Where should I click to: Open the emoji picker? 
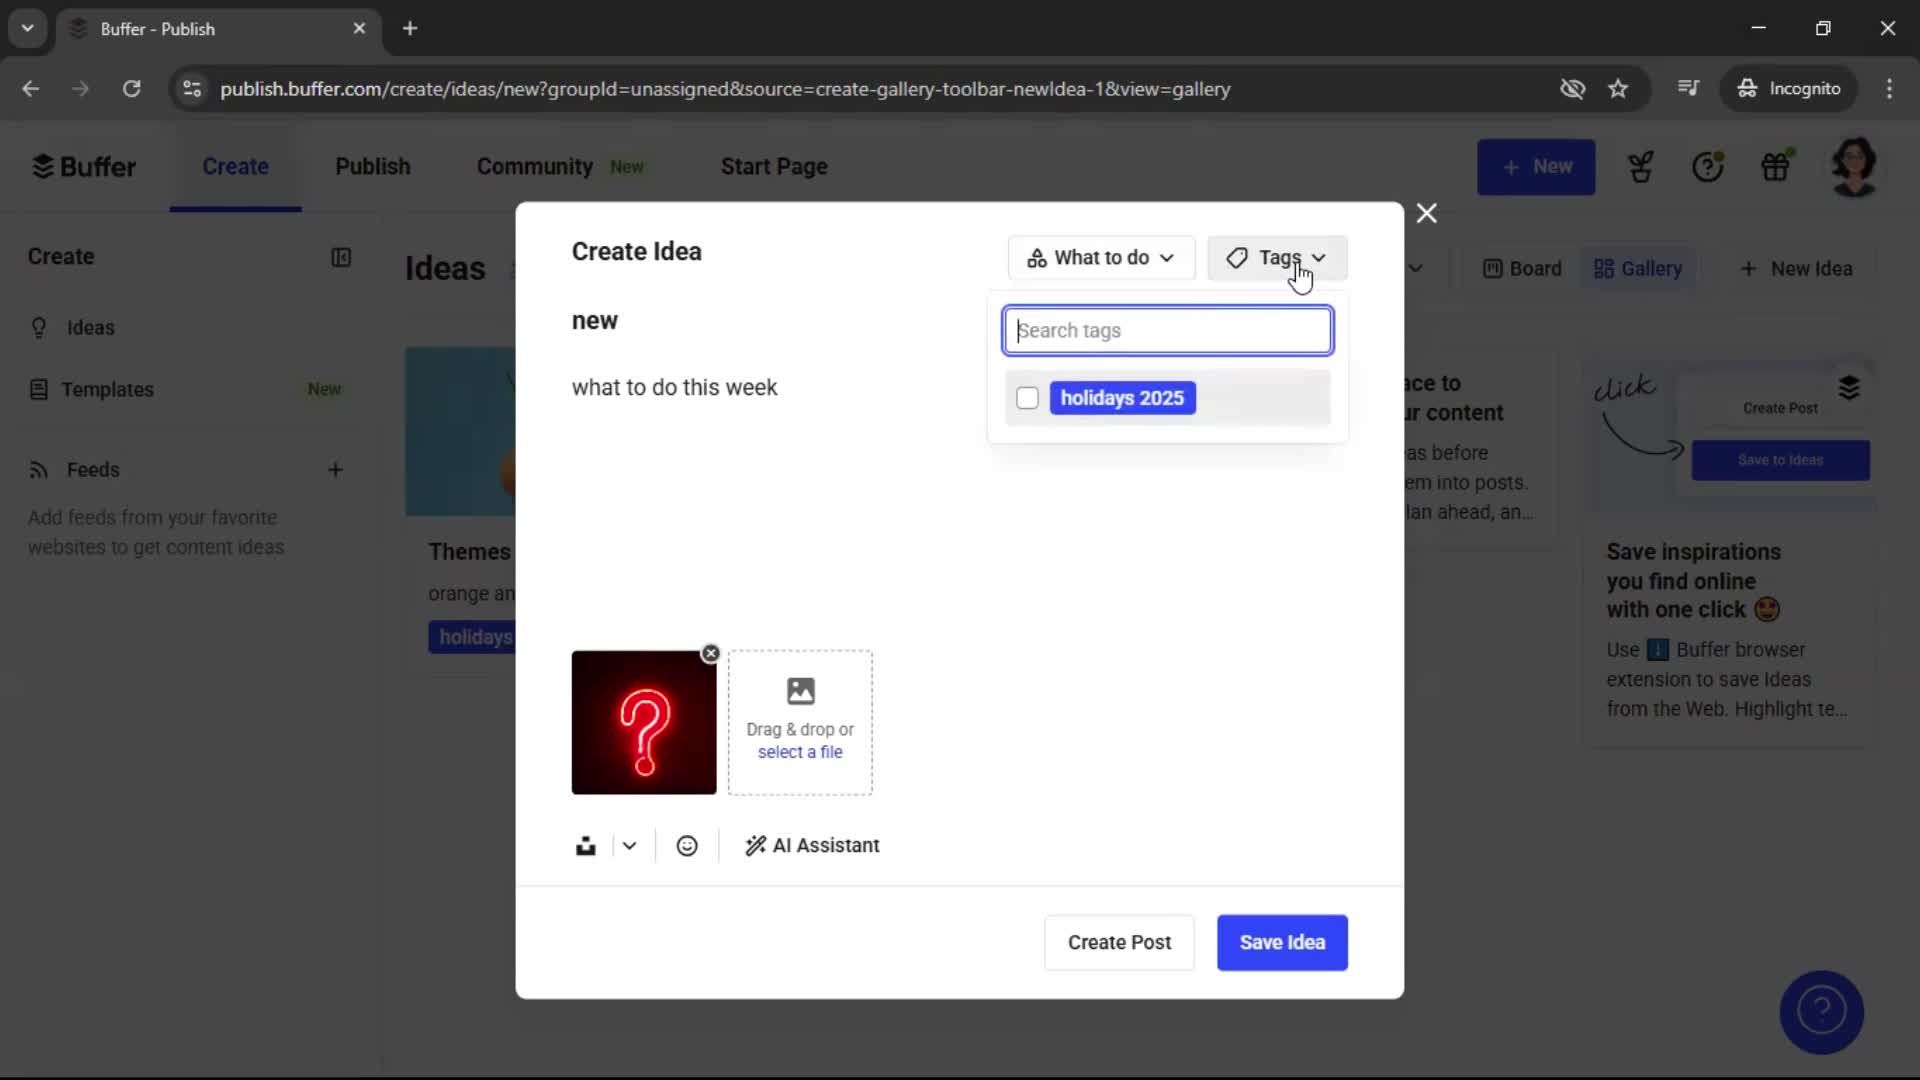tap(687, 845)
